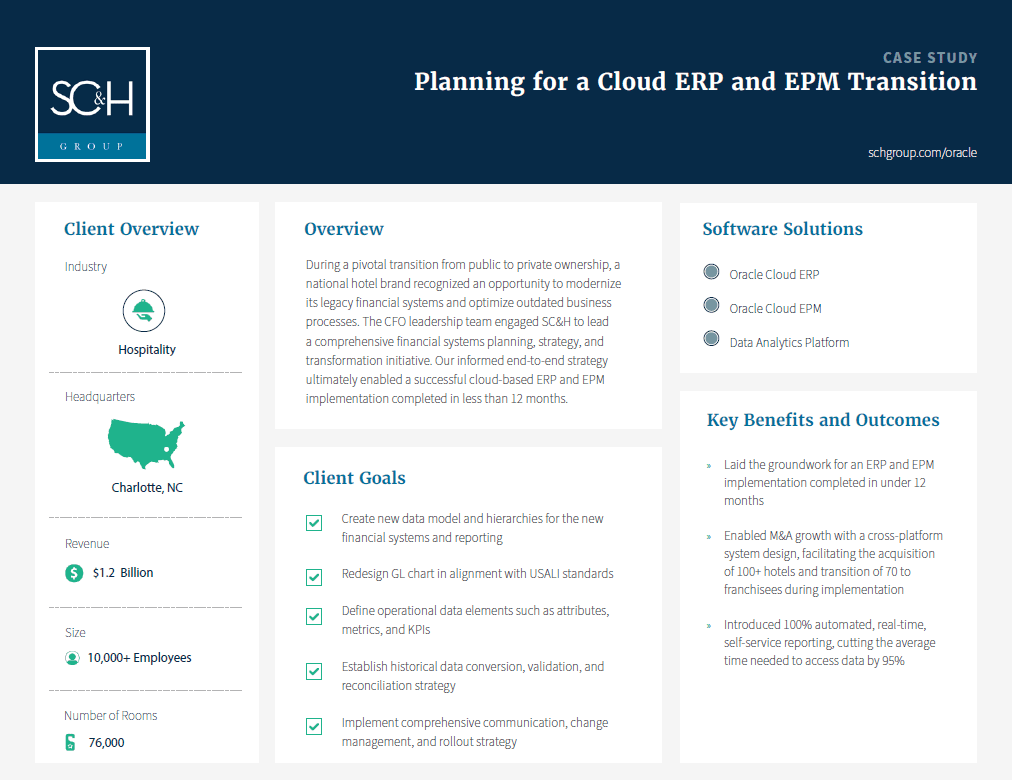The height and width of the screenshot is (780, 1012).
Task: Click the 'Oracle Cloud ERP' text
Action: (x=774, y=275)
